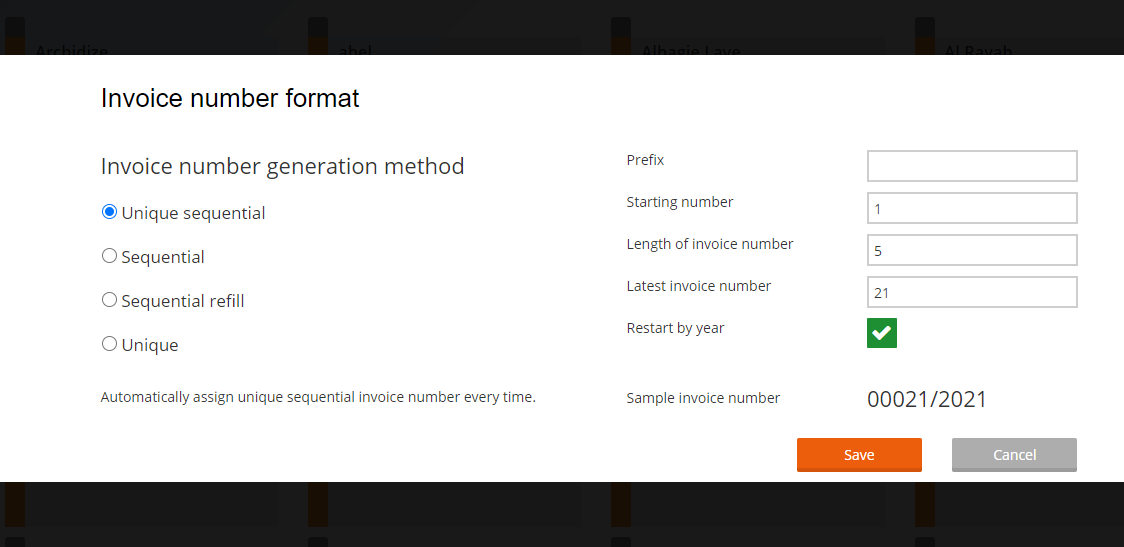Edit the Latest invoice number field
The image size is (1124, 547).
[971, 292]
